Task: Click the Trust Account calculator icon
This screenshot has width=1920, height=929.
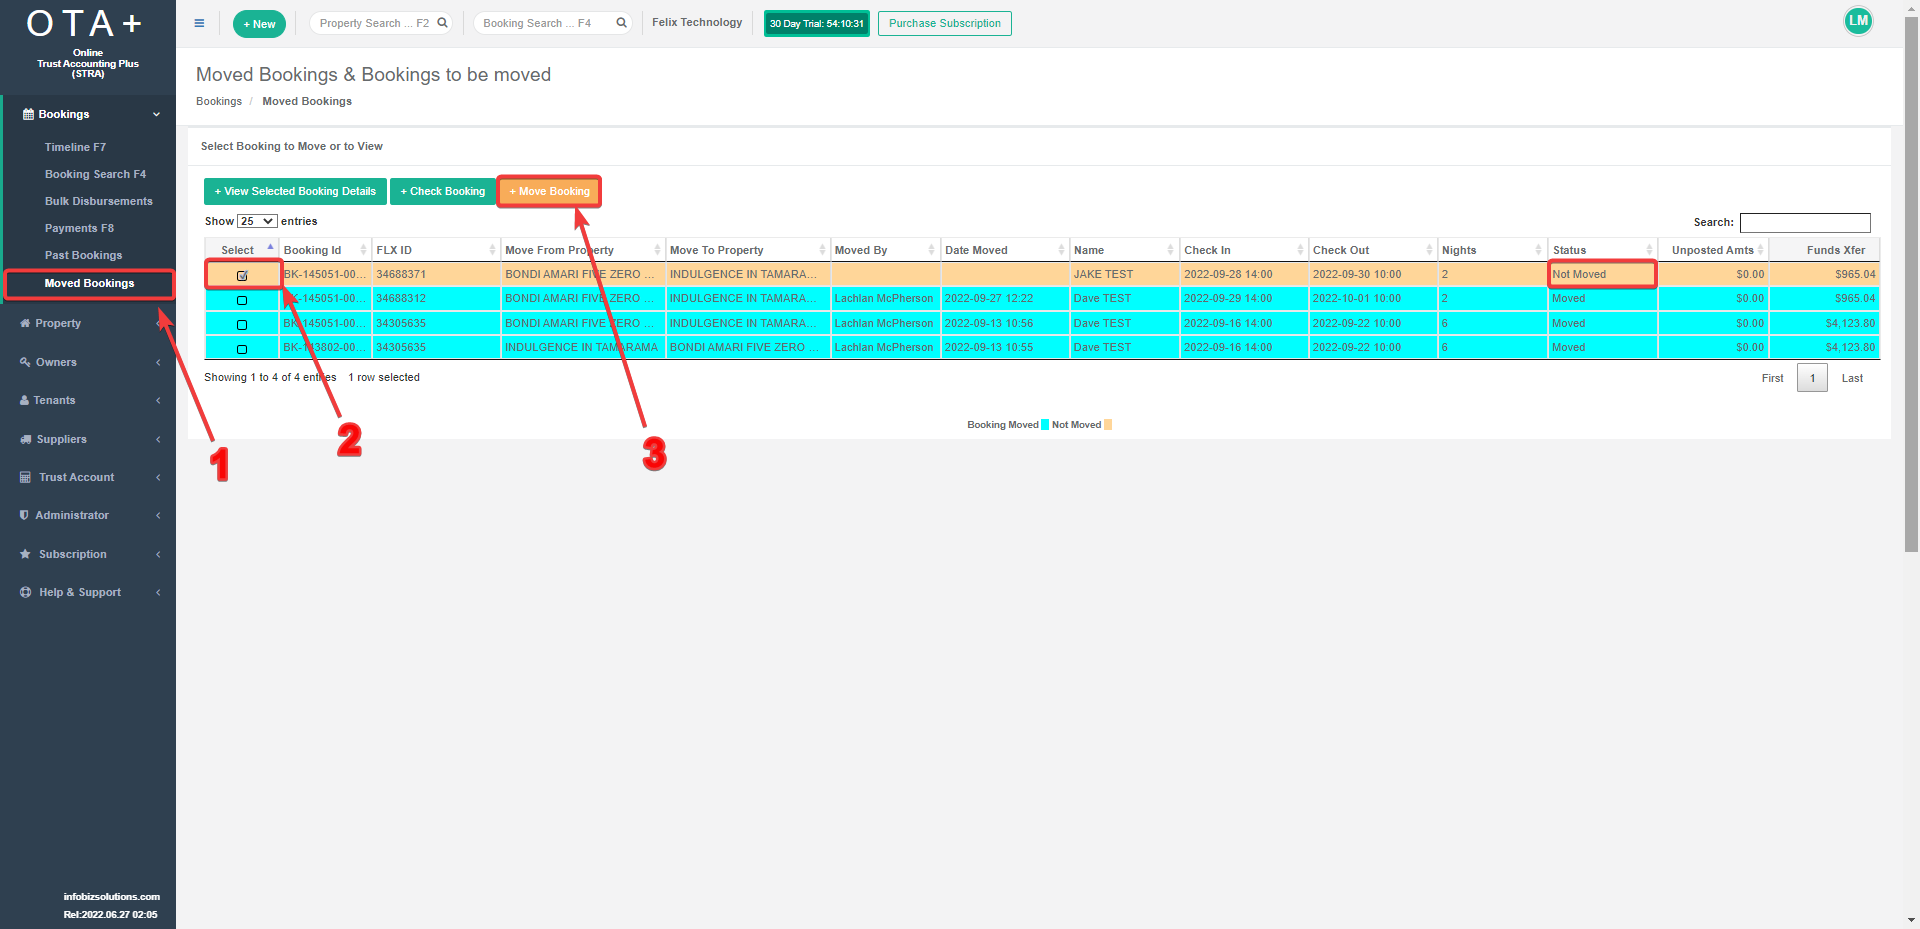Action: [25, 477]
